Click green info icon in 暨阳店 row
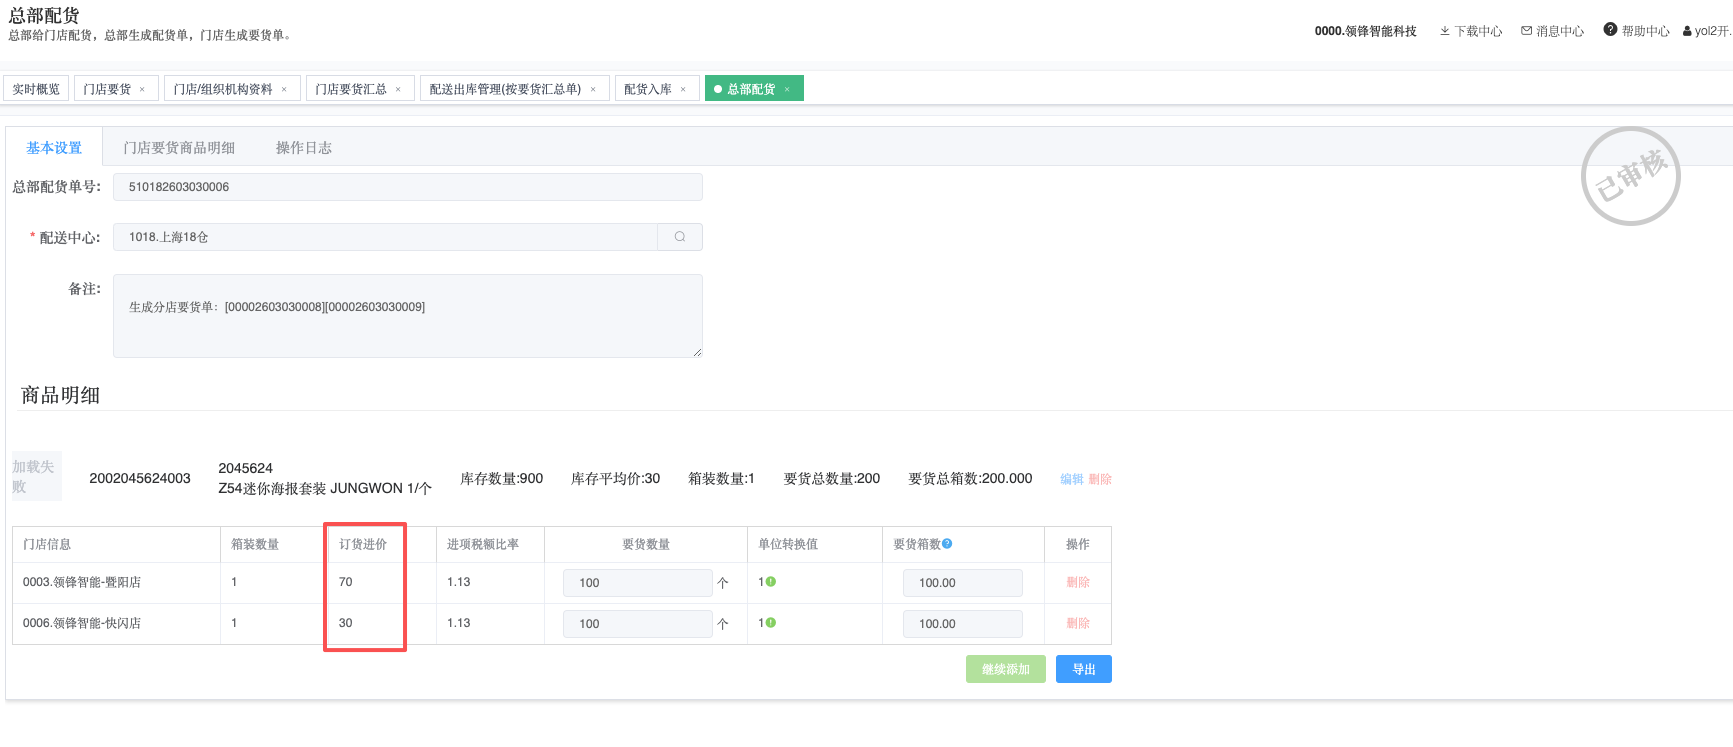 point(771,582)
